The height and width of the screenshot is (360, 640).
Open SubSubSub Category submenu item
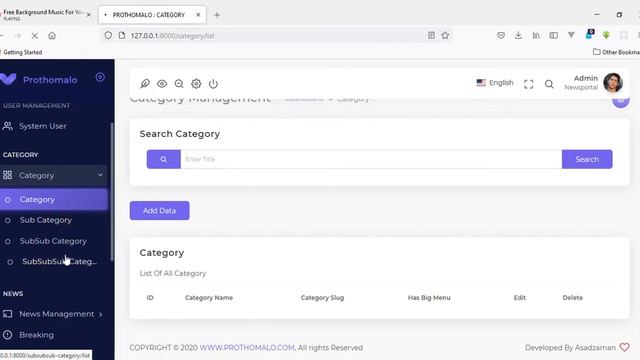click(x=59, y=262)
